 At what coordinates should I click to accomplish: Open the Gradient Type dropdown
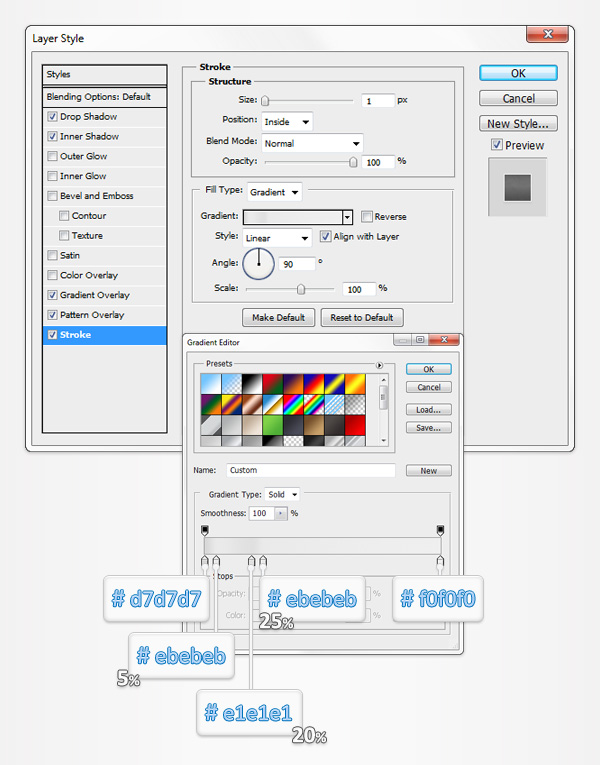(x=281, y=494)
